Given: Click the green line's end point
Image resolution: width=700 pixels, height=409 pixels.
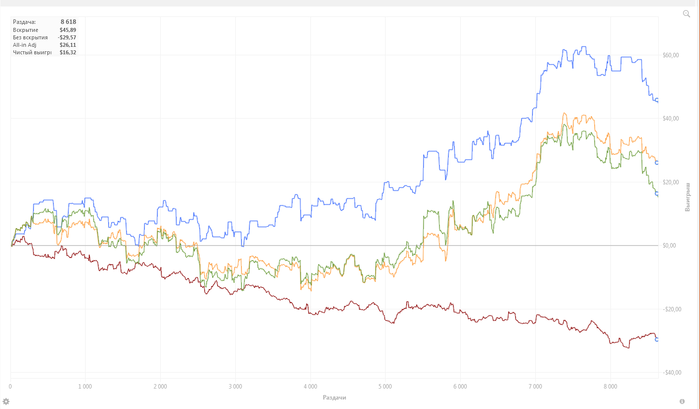Looking at the screenshot, I should 657,193.
